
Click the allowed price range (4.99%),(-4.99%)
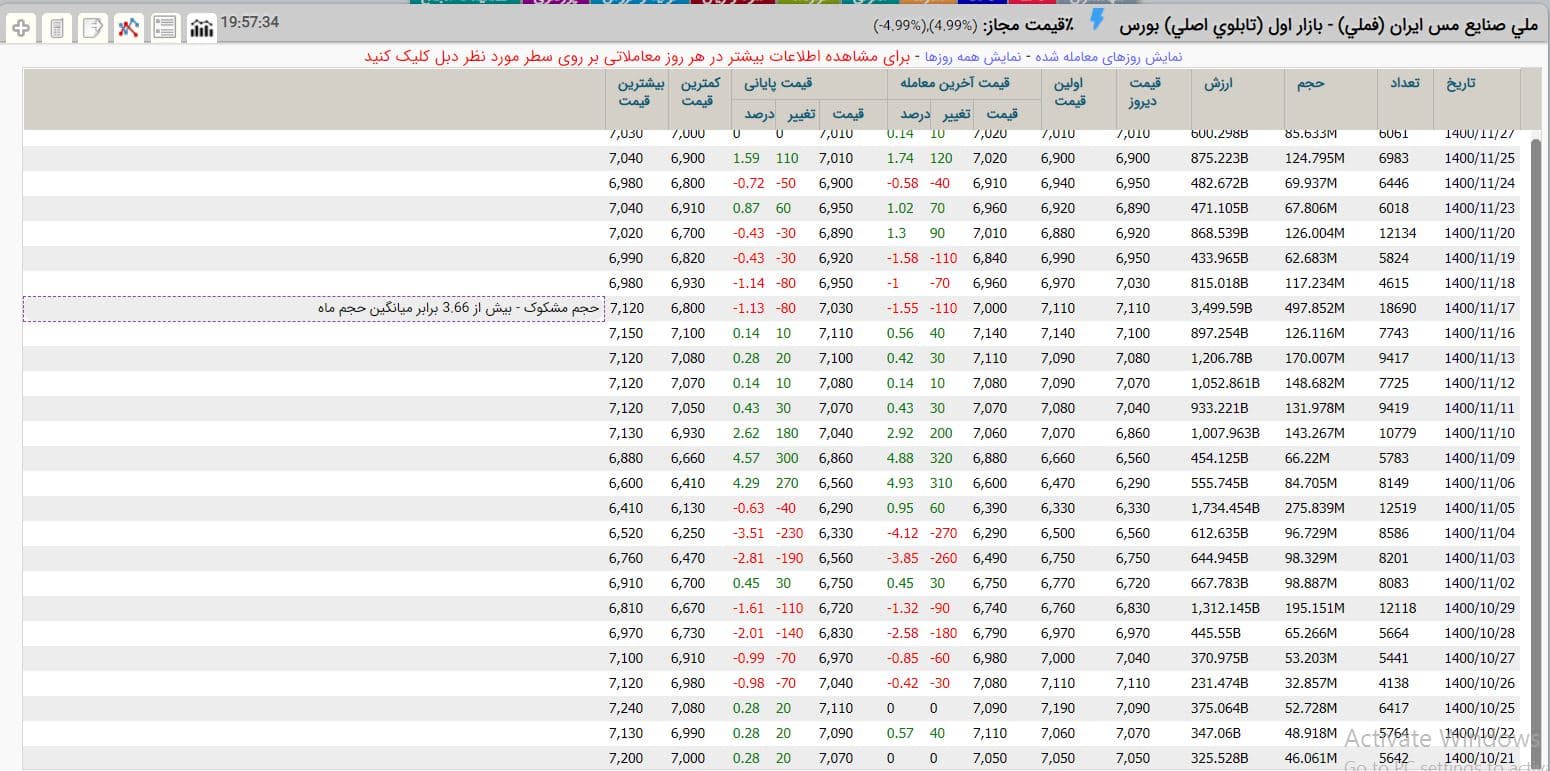point(925,24)
